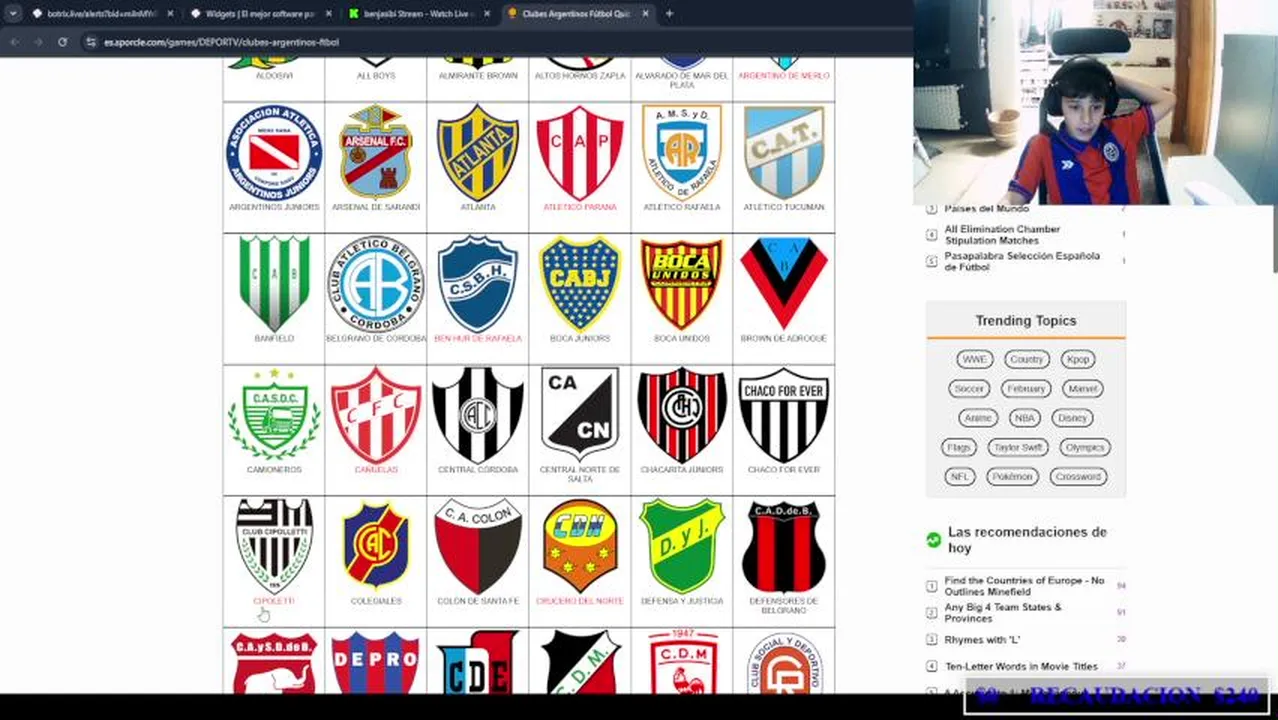
Task: Click the Defensa y Justicia D.yJ. shield
Action: pyautogui.click(x=682, y=546)
